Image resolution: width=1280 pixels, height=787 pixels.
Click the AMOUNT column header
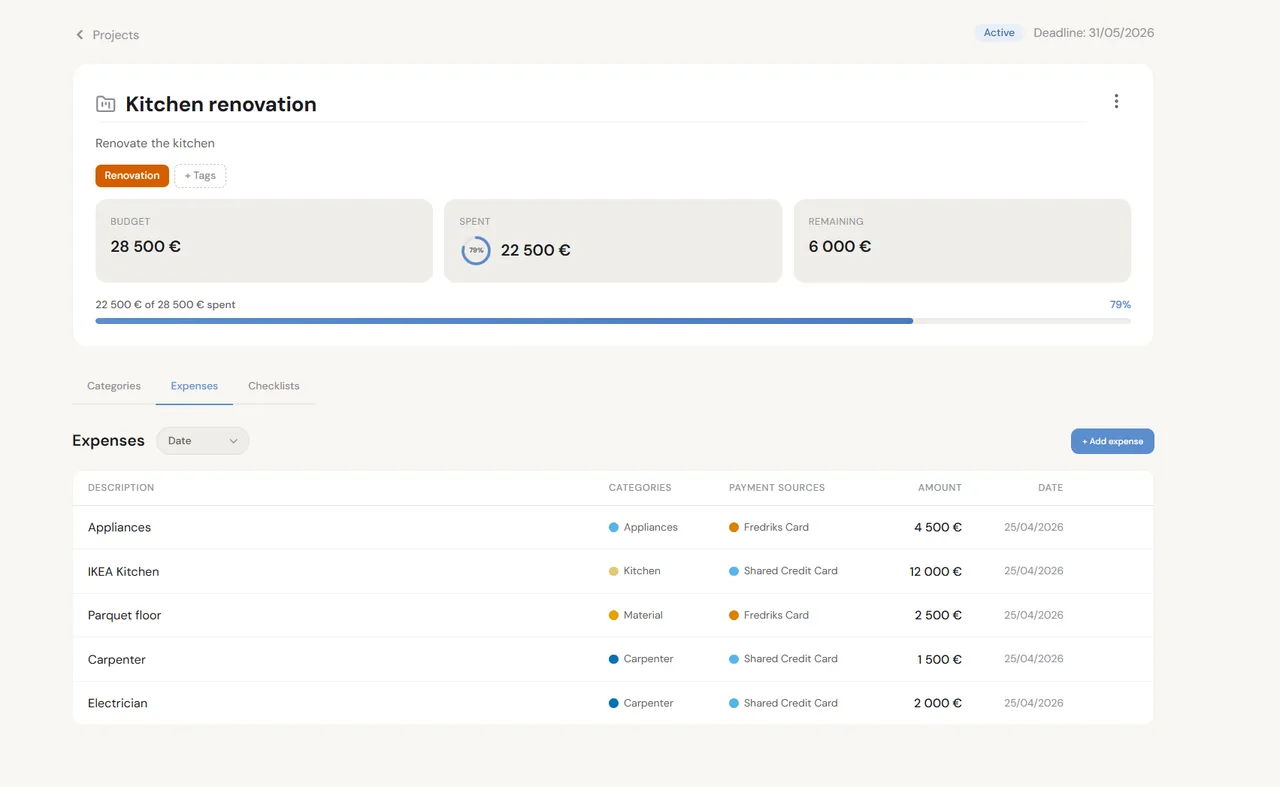940,488
